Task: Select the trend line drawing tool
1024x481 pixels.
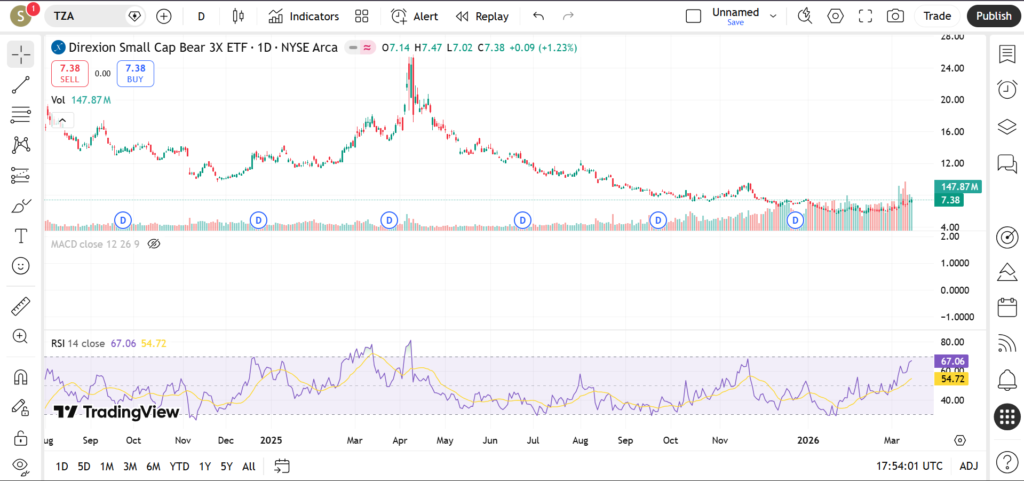Action: [20, 85]
